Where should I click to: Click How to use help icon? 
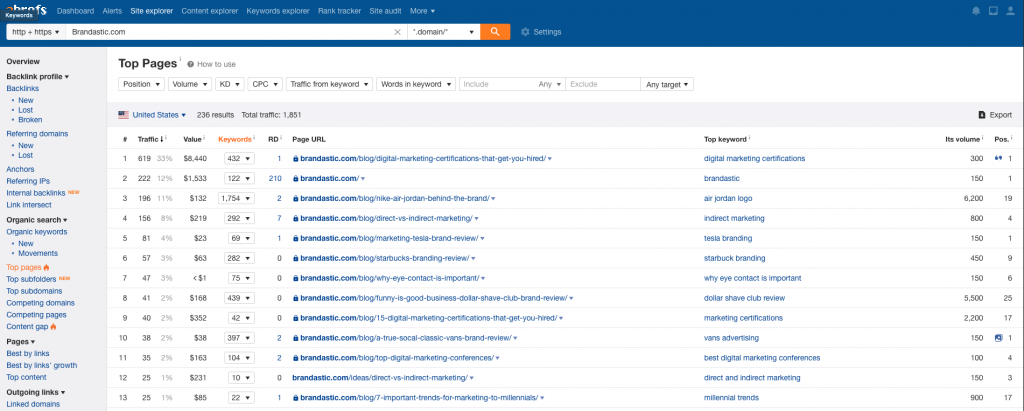(x=191, y=64)
